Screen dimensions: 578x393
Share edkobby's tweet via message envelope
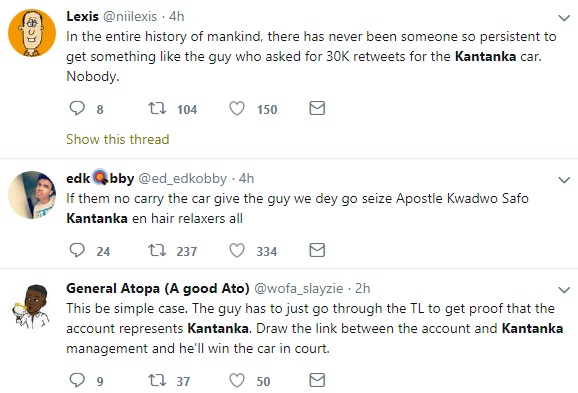(x=317, y=250)
